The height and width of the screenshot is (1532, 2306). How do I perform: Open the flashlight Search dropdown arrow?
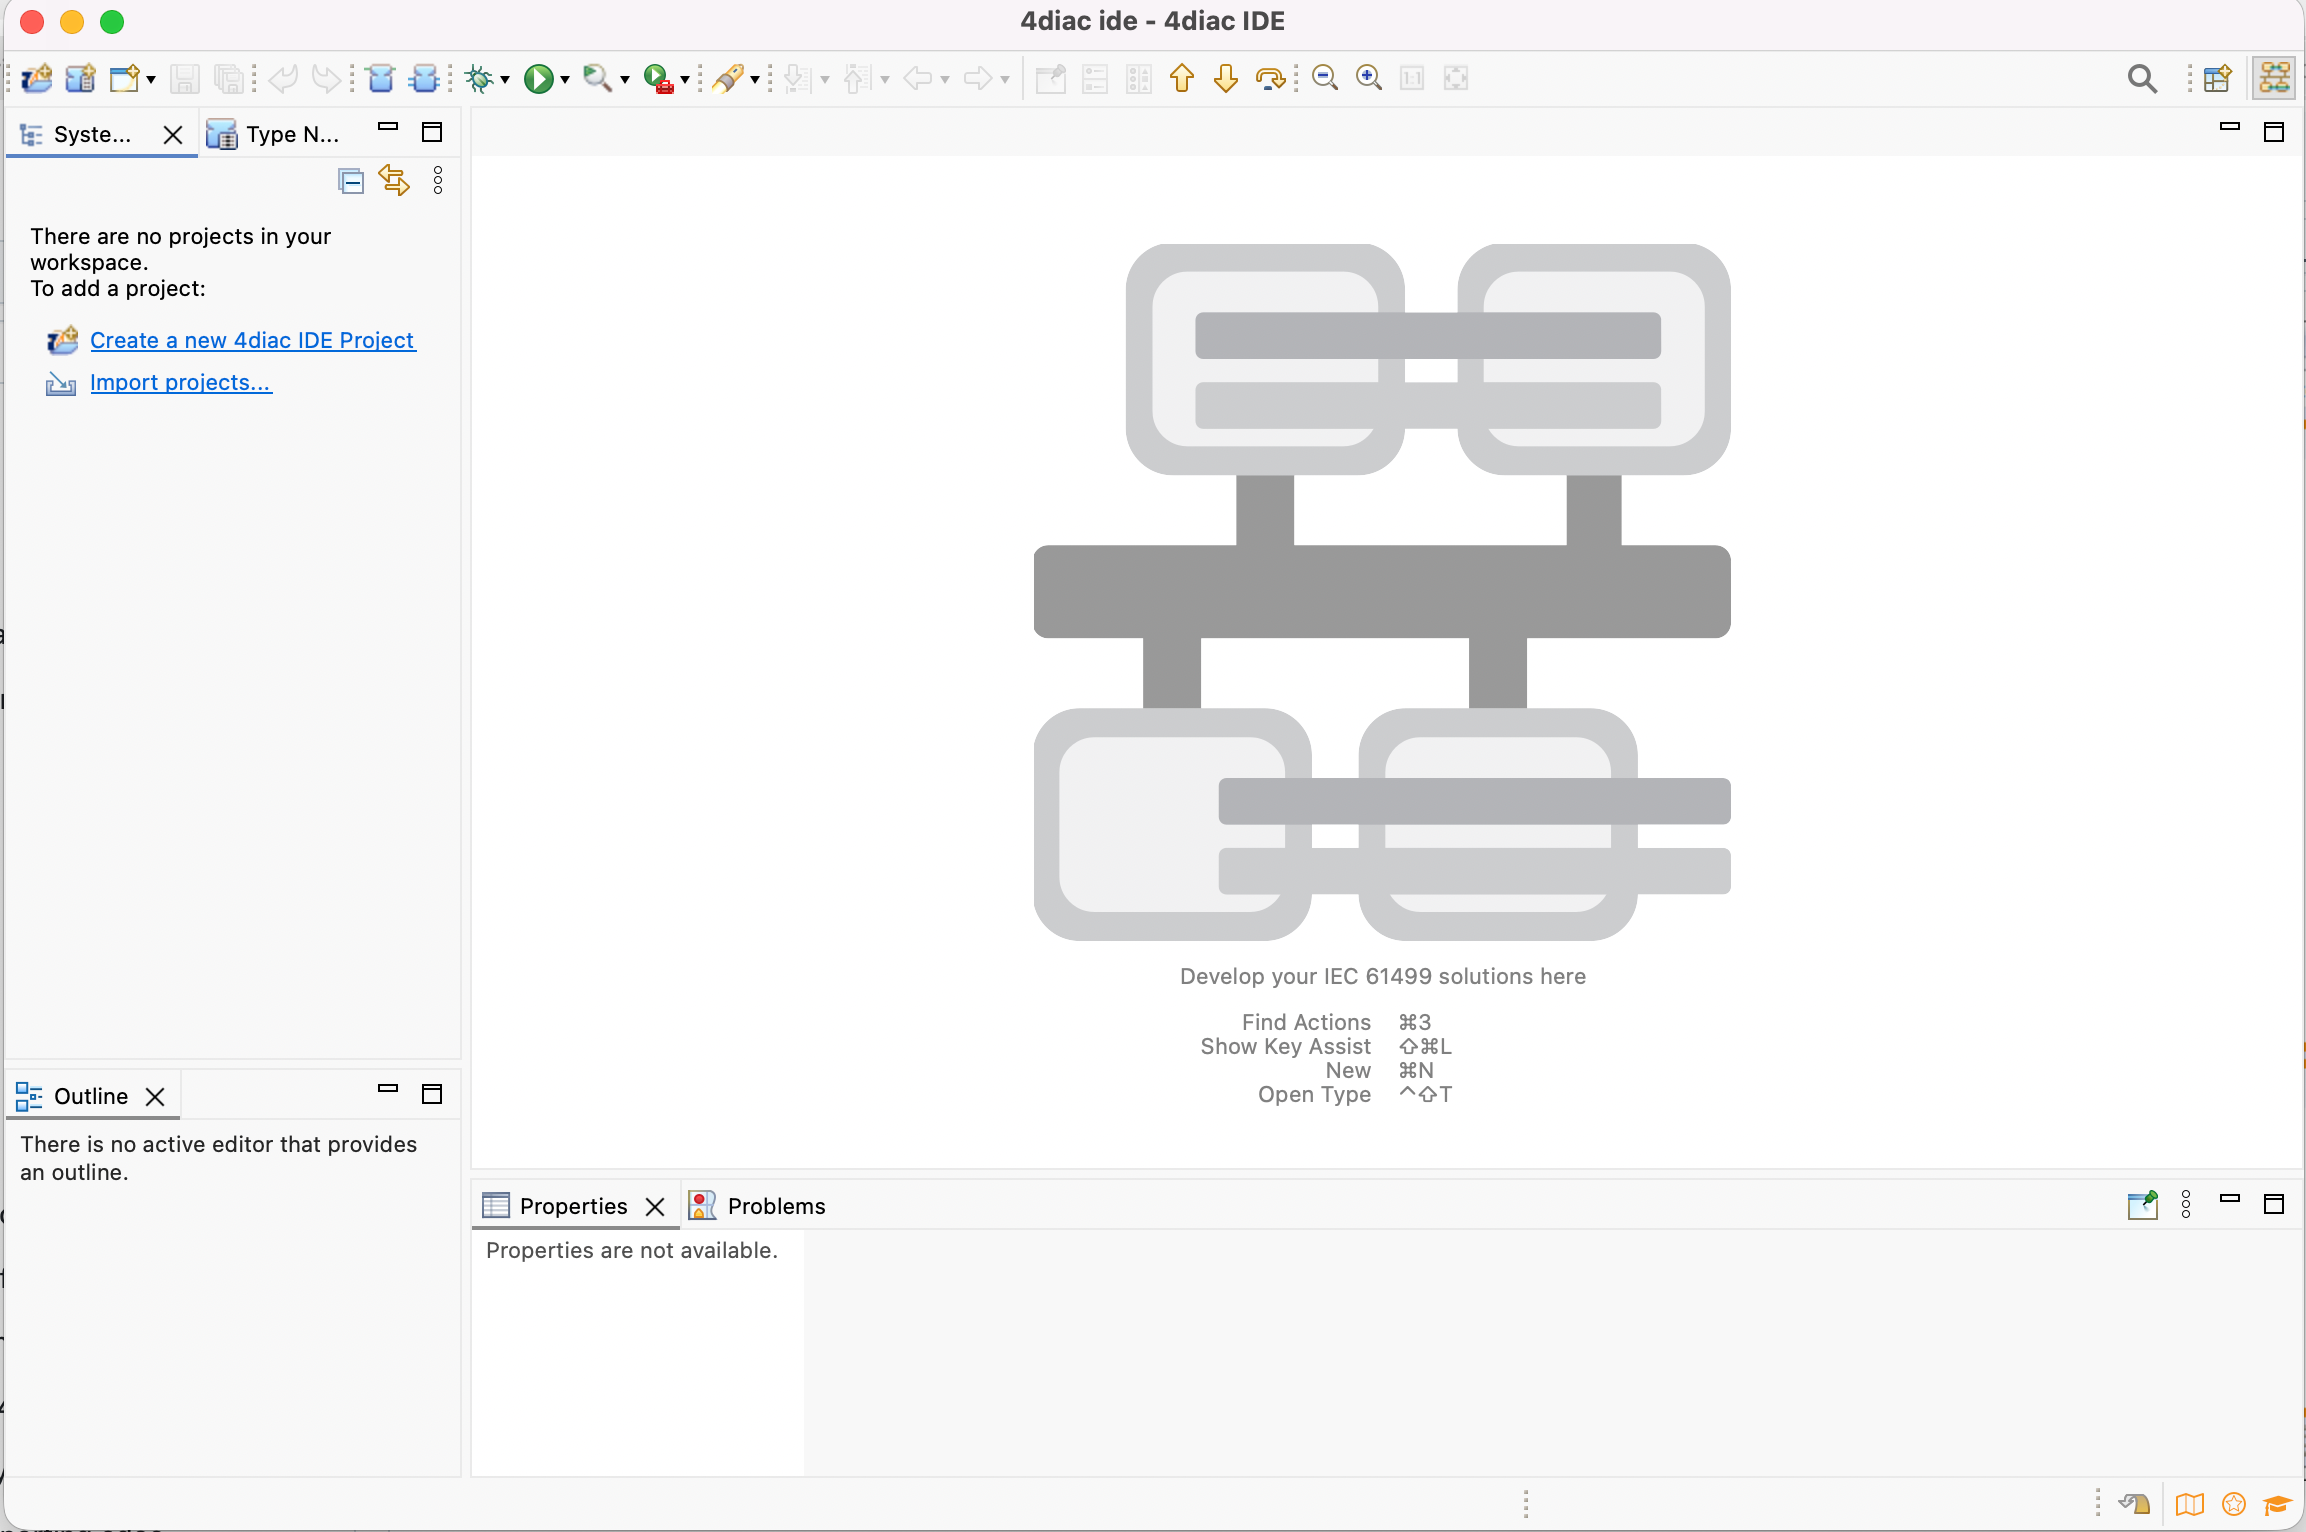coord(755,80)
